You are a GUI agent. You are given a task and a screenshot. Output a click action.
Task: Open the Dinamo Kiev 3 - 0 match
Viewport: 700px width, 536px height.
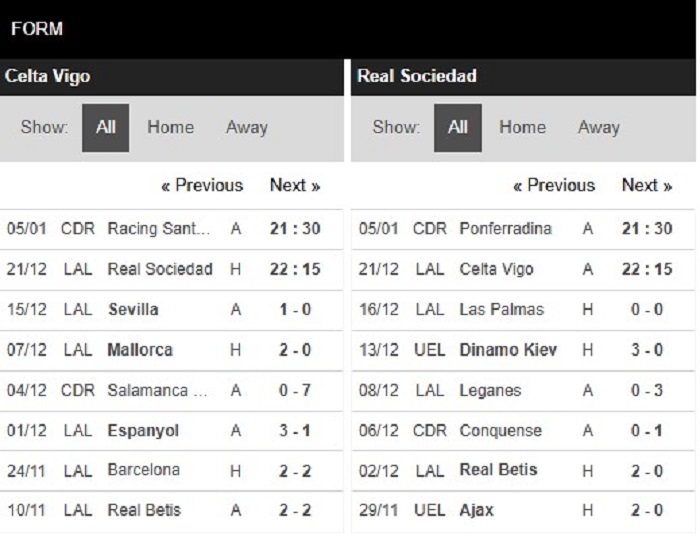523,350
